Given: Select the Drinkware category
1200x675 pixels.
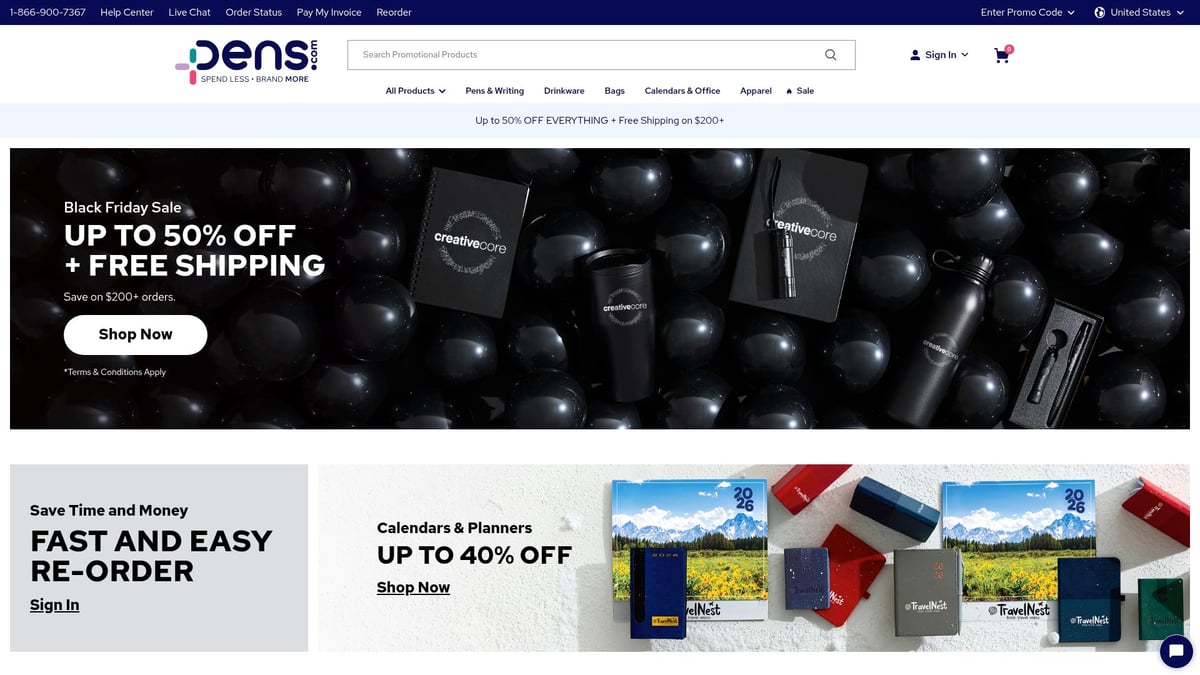Looking at the screenshot, I should pos(564,91).
